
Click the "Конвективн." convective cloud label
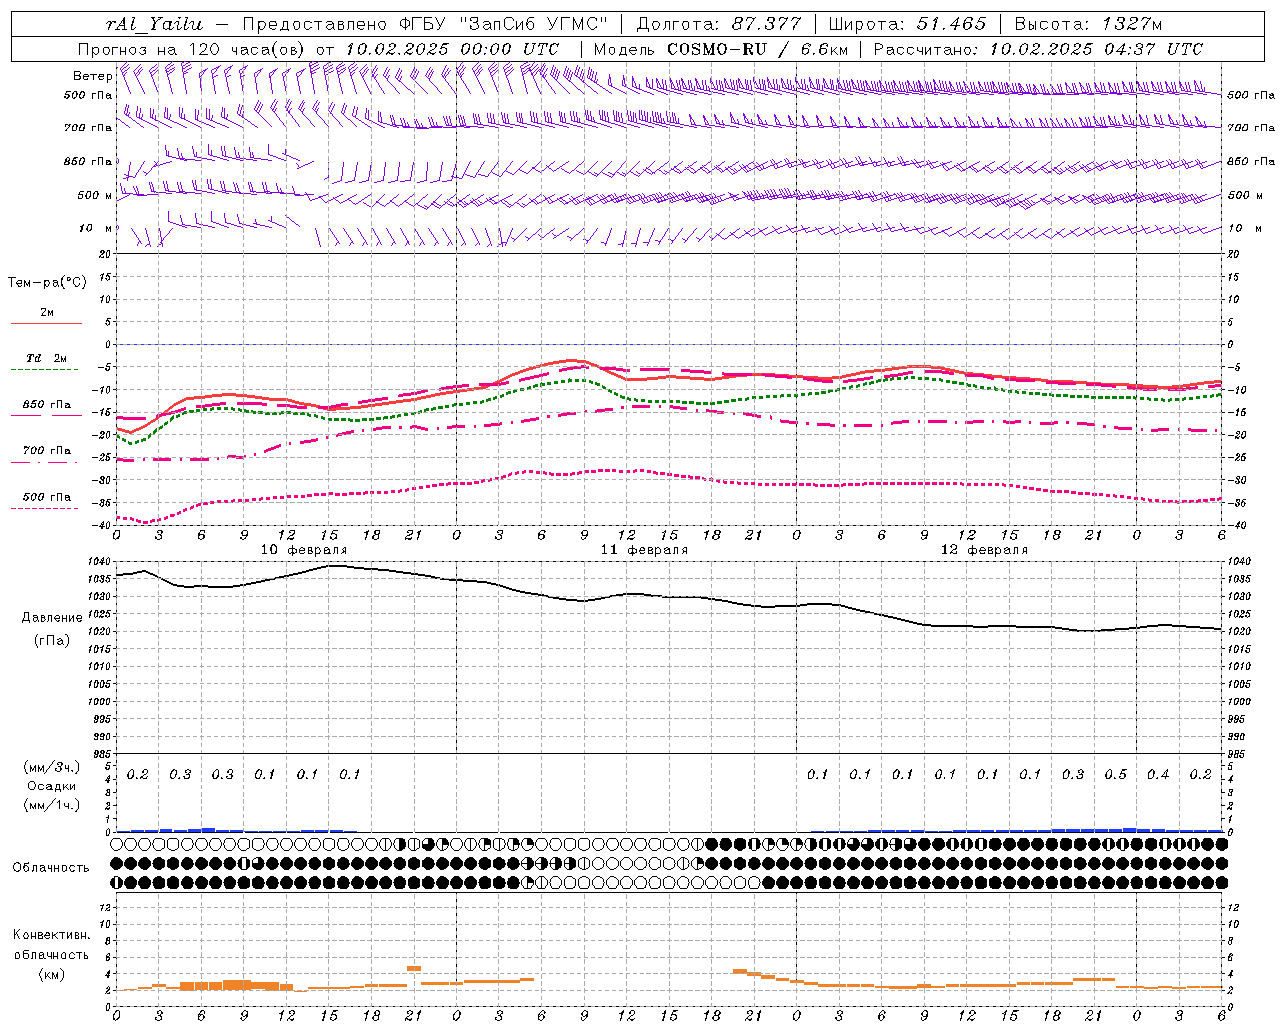click(x=51, y=935)
